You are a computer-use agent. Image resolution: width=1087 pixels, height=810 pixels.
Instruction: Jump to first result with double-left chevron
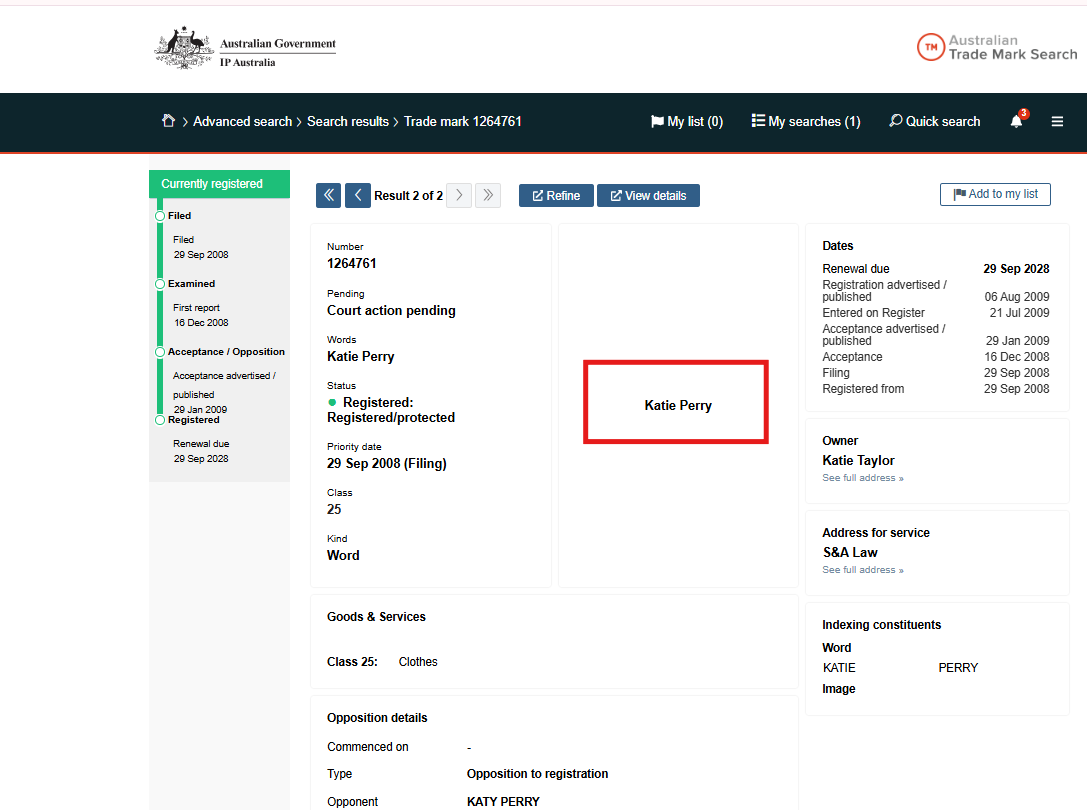(328, 195)
